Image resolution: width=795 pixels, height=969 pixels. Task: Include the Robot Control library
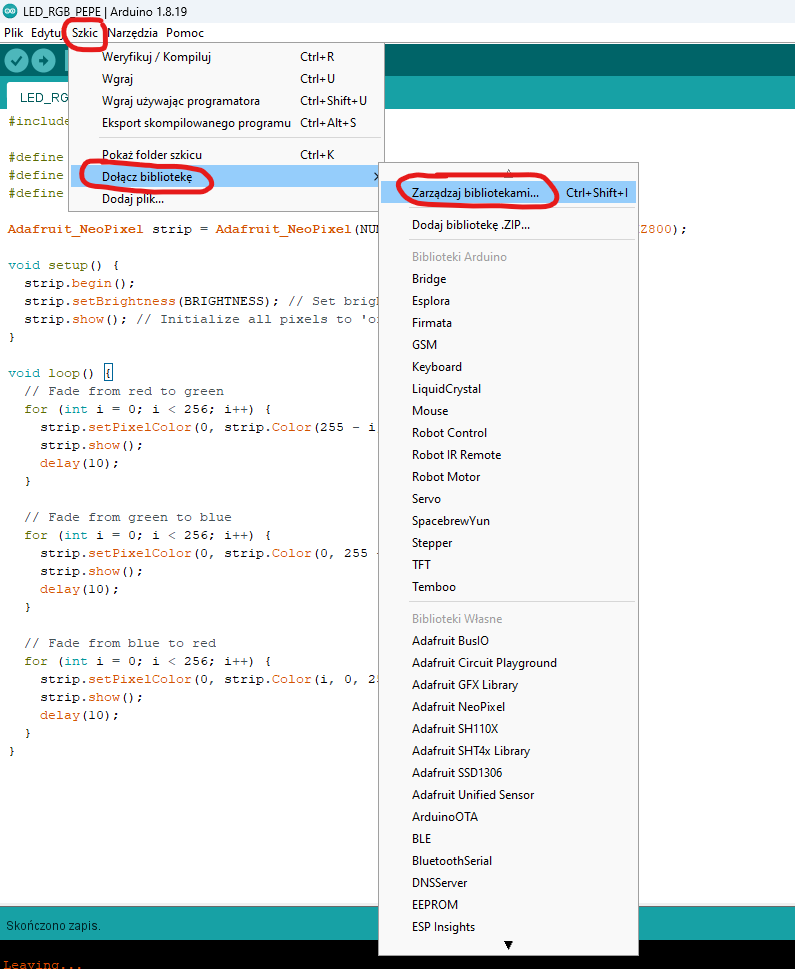(x=508, y=433)
